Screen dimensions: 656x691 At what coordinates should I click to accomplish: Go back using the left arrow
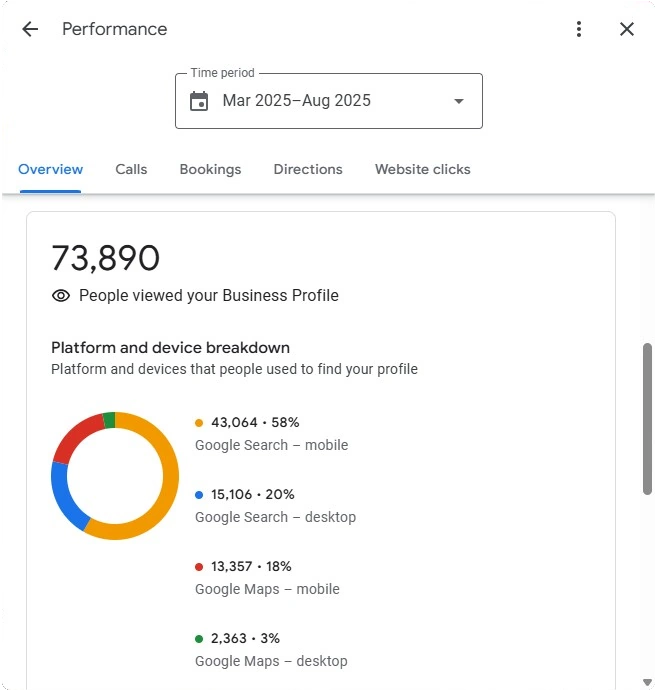tap(30, 30)
